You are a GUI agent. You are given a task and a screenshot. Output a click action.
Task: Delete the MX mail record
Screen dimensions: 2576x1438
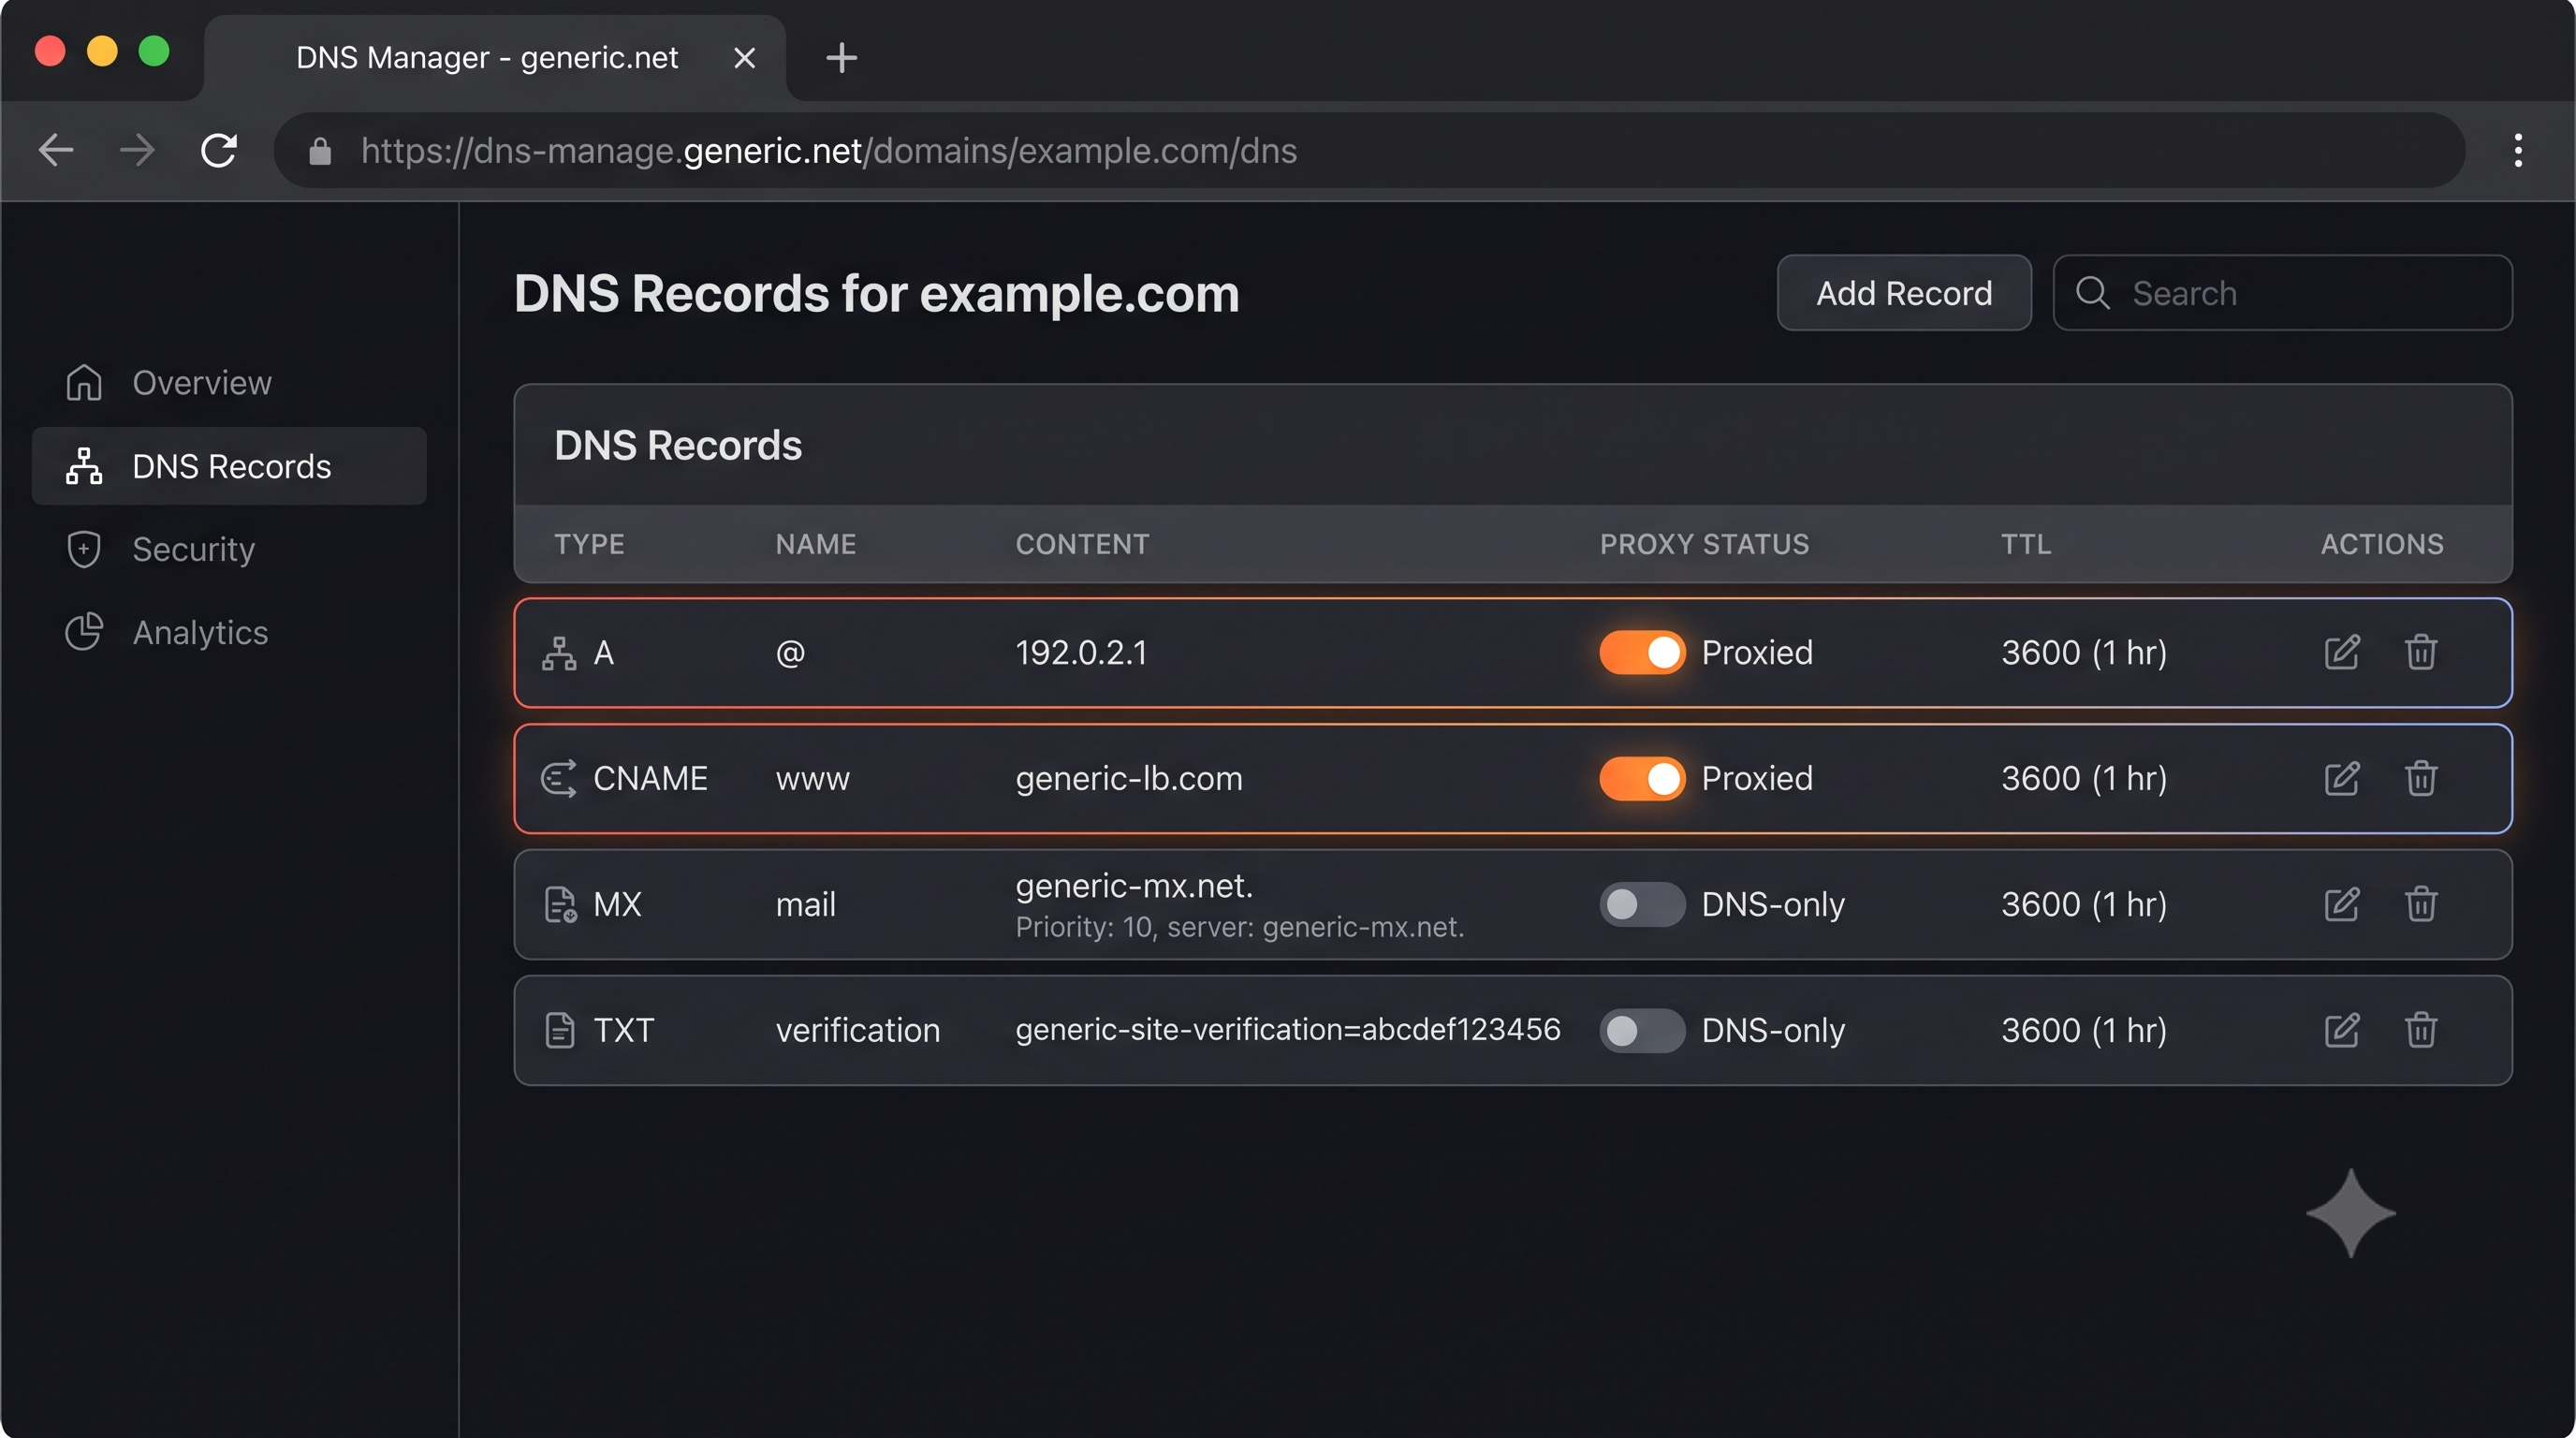[2420, 904]
